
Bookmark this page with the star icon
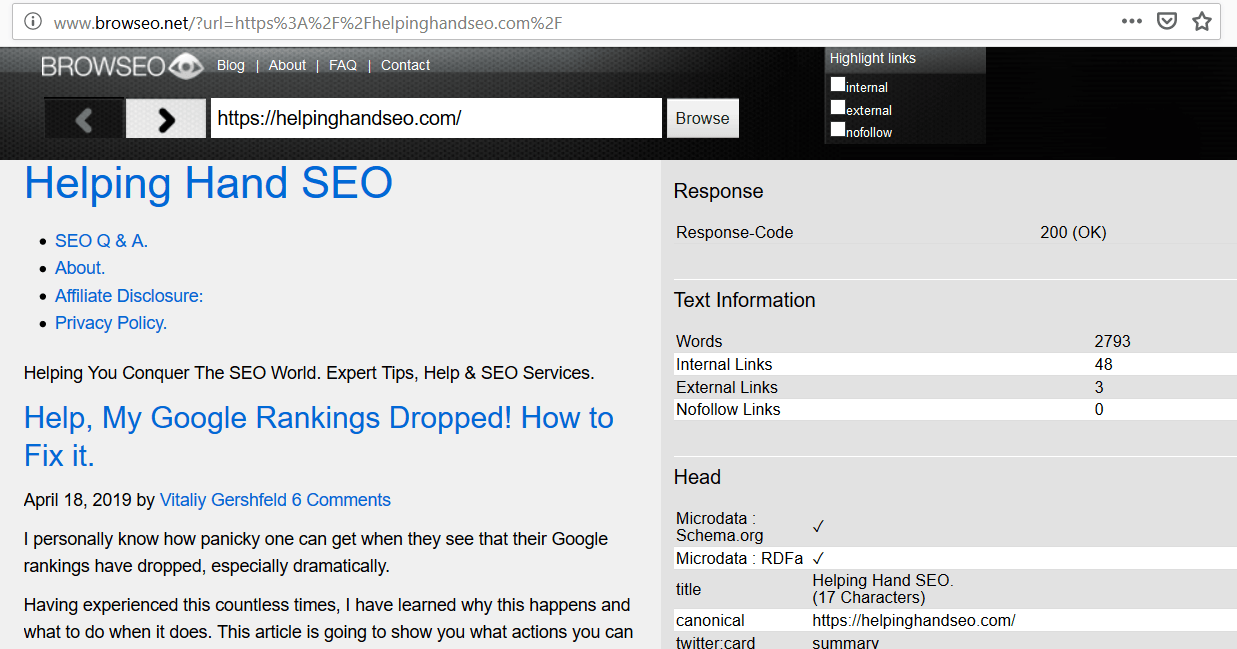1201,21
